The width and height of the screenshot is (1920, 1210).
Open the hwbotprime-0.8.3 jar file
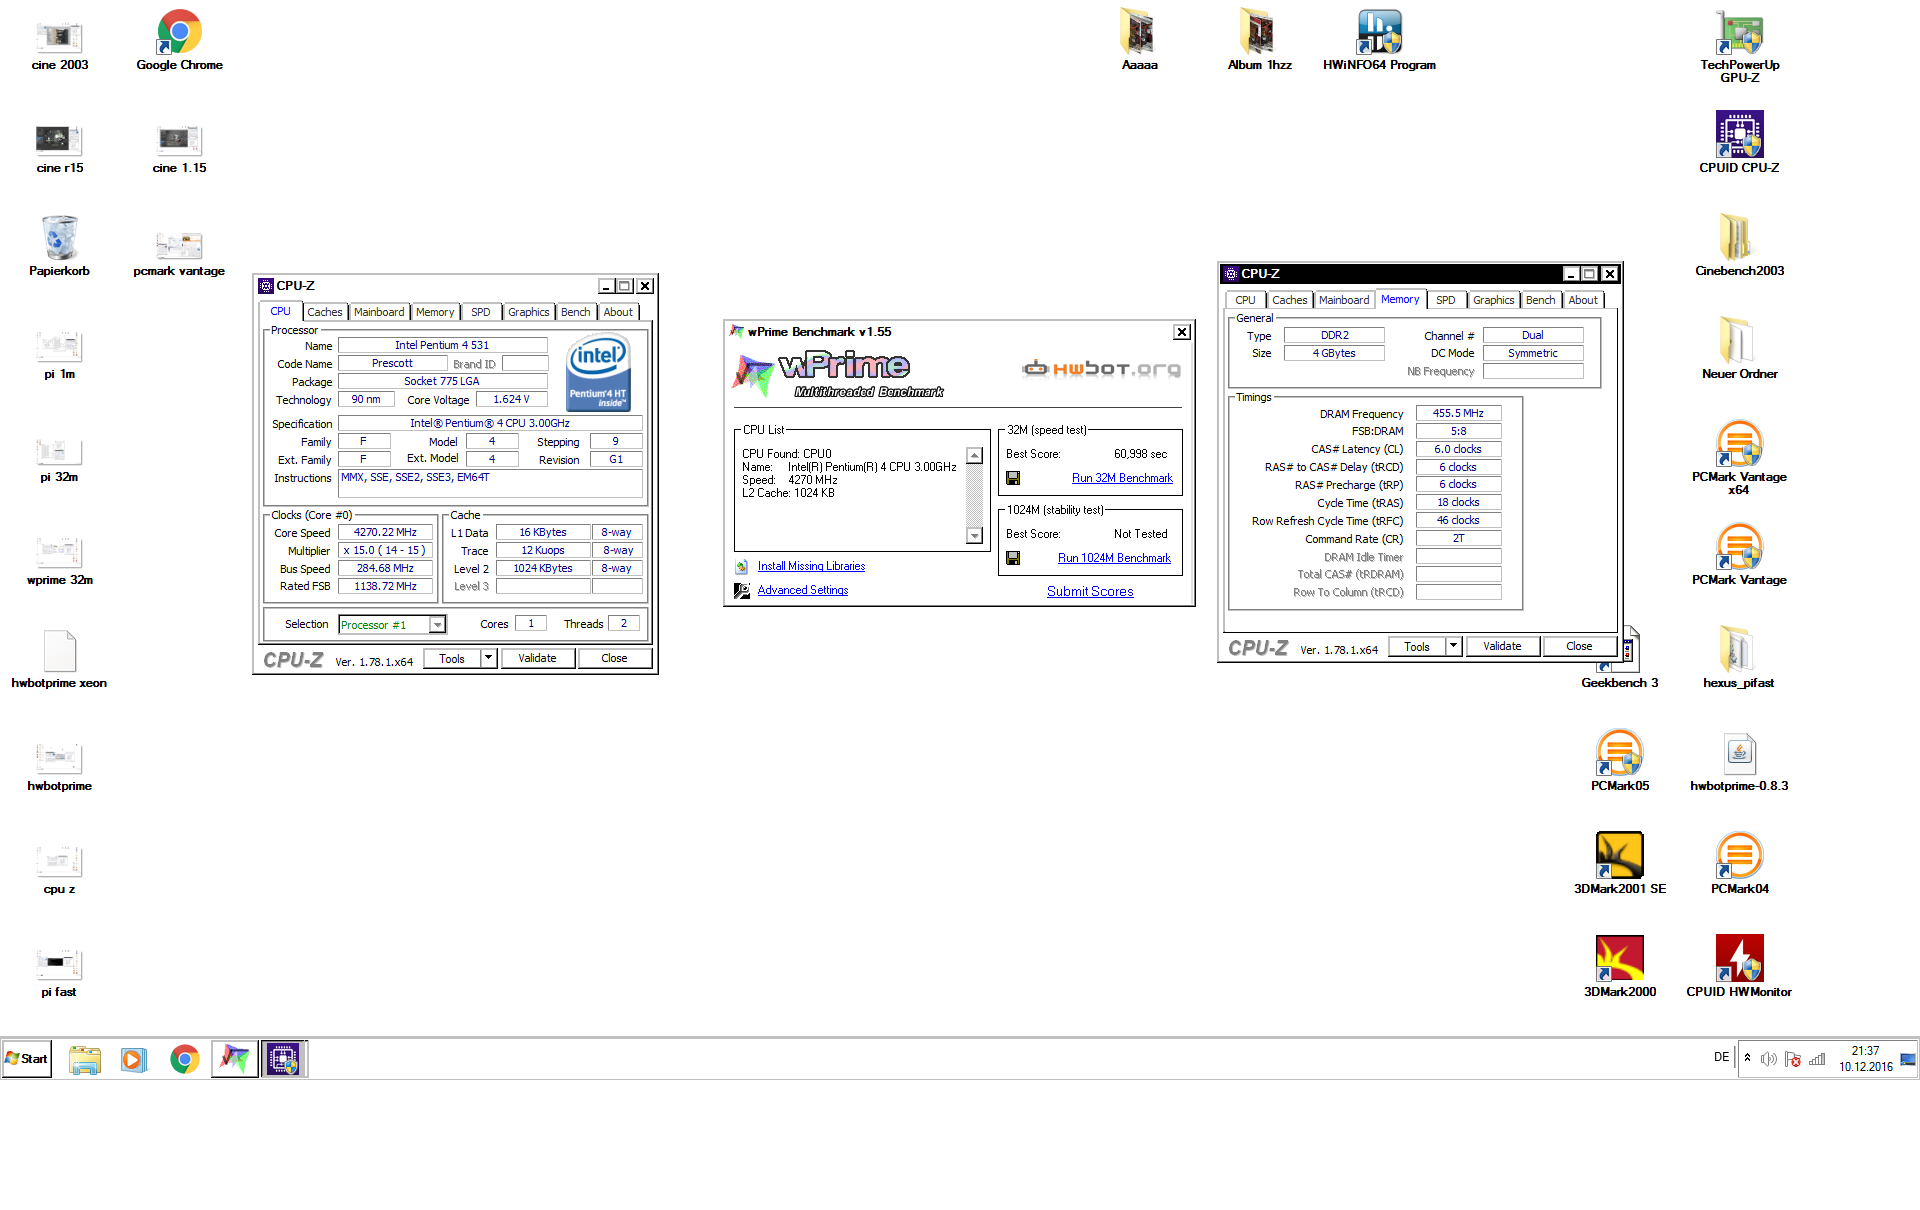click(1740, 762)
